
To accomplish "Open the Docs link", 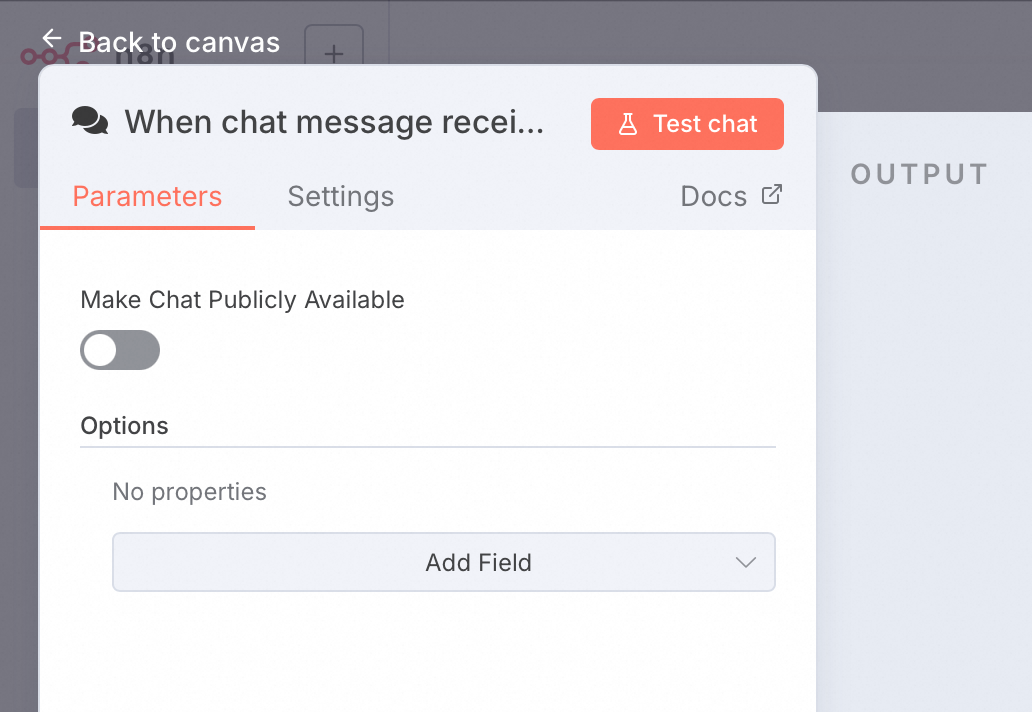I will click(x=714, y=196).
